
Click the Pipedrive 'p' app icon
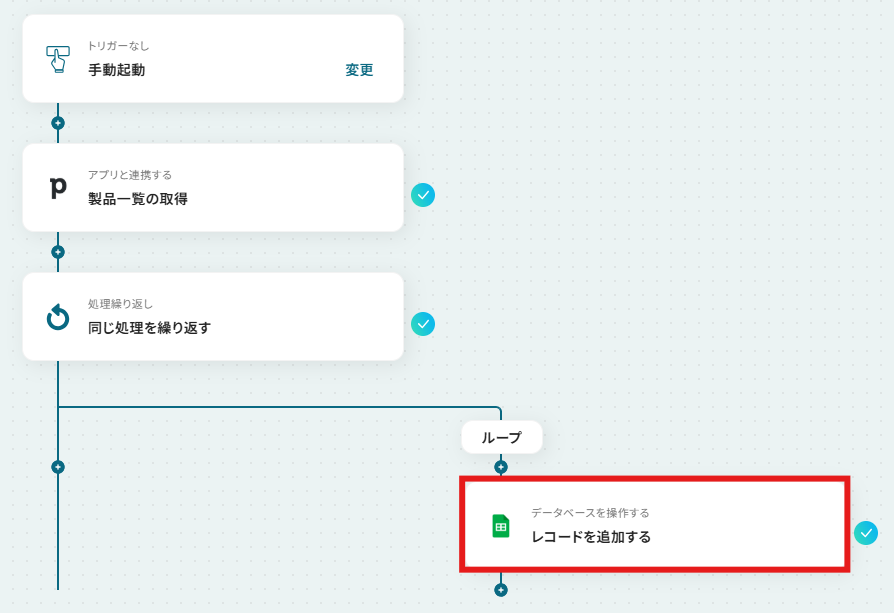coord(58,188)
